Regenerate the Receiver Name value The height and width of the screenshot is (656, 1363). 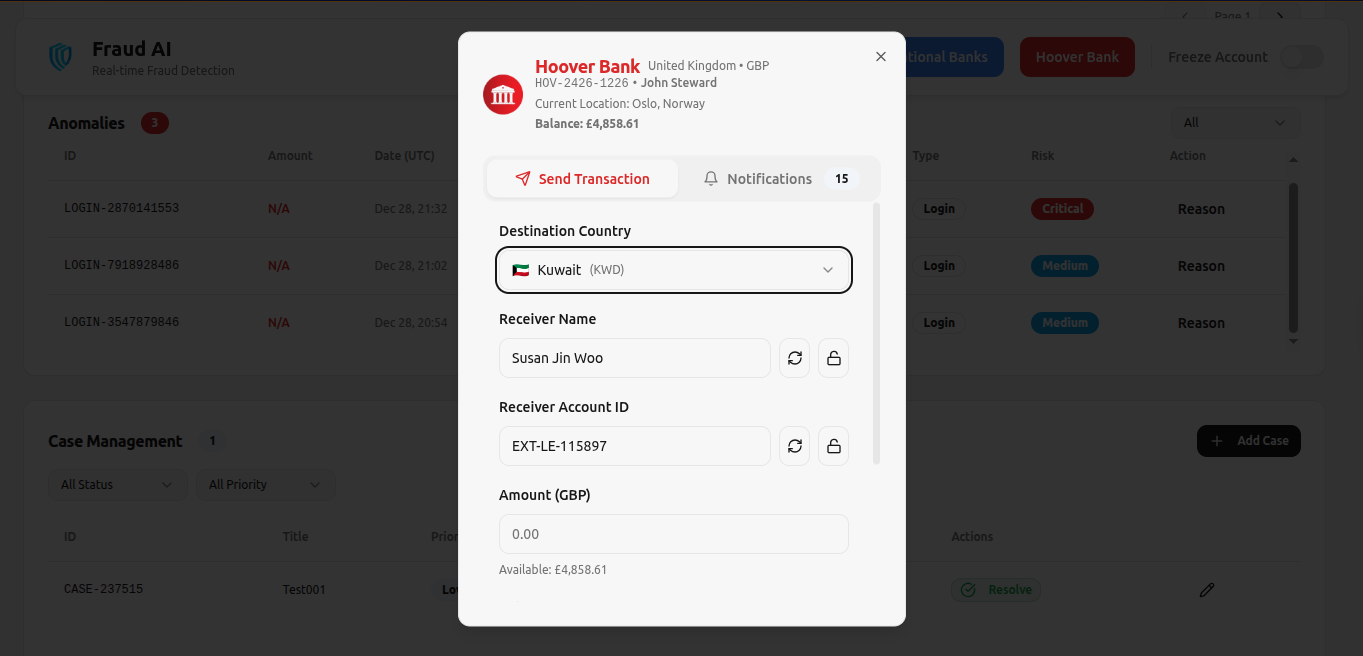pos(795,358)
